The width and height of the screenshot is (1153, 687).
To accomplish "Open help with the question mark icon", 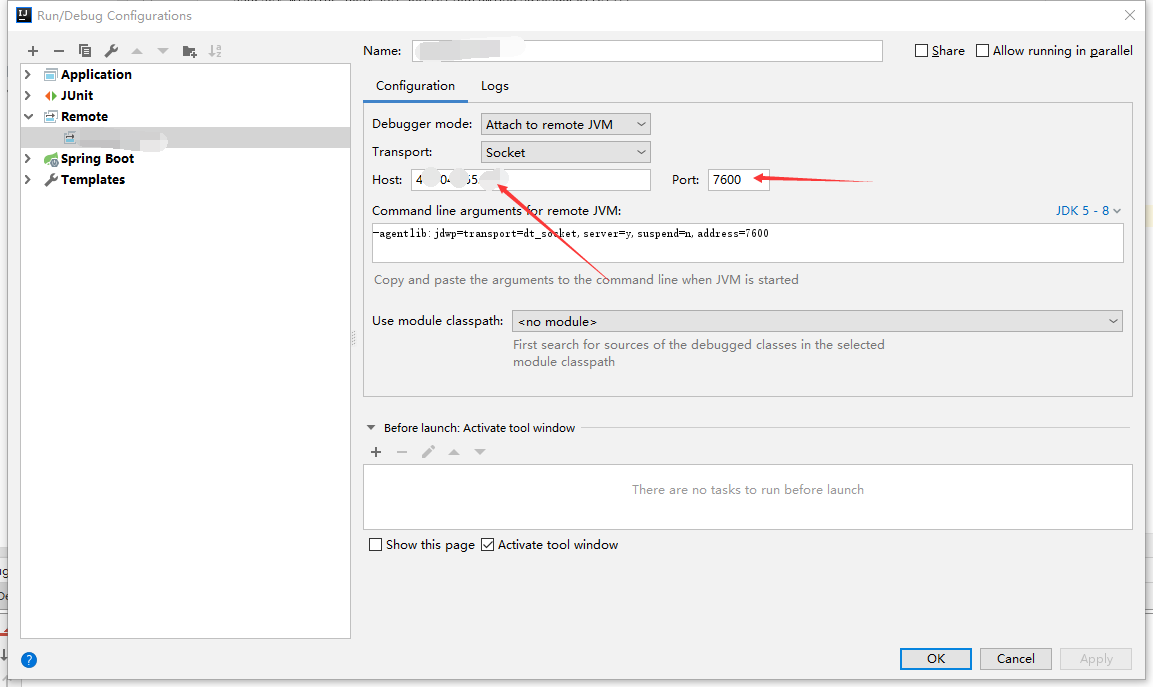I will pos(29,660).
